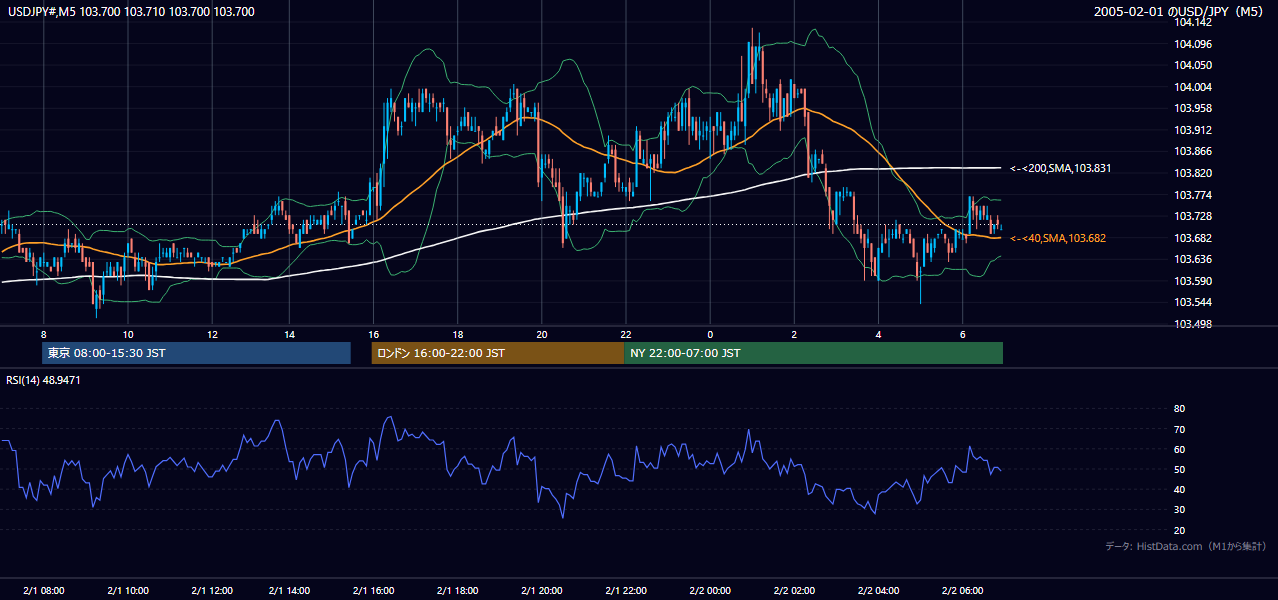Click the 103.774 price axis label
The width and height of the screenshot is (1278, 600).
(1194, 195)
